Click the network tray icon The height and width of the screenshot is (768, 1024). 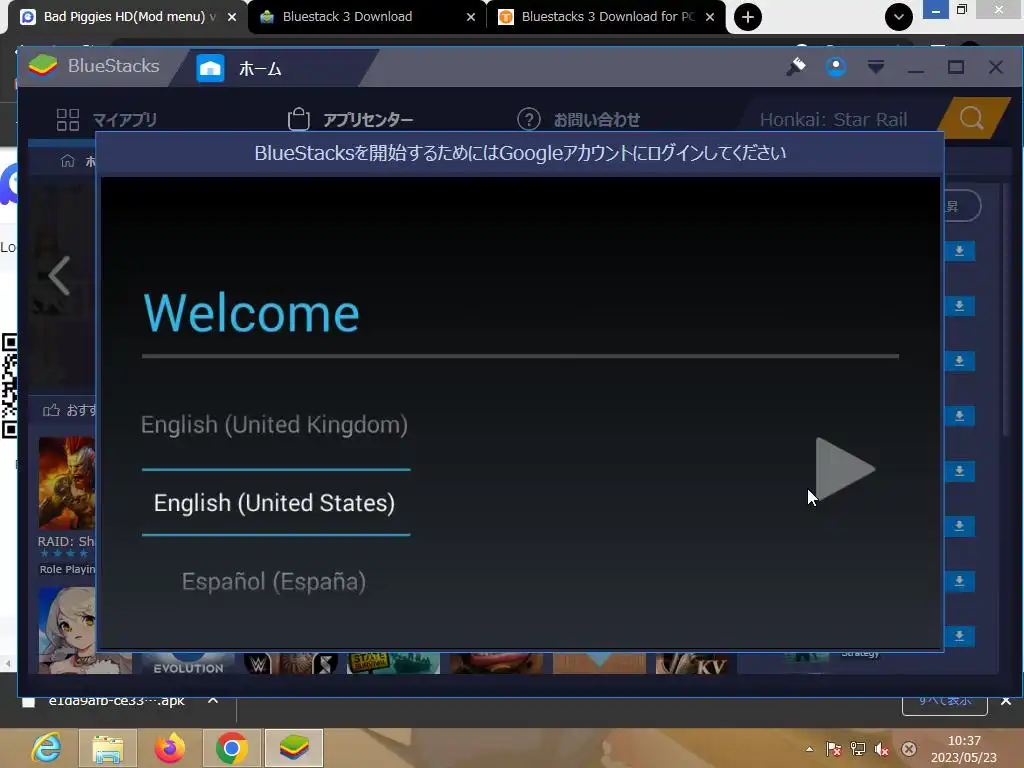[x=858, y=749]
